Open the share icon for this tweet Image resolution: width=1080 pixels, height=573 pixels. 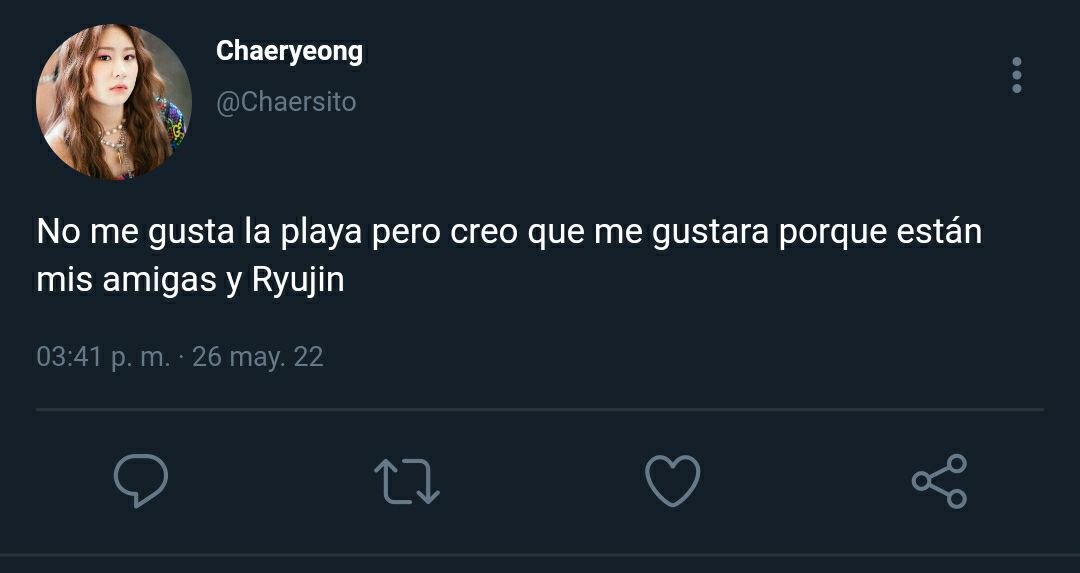tap(939, 481)
